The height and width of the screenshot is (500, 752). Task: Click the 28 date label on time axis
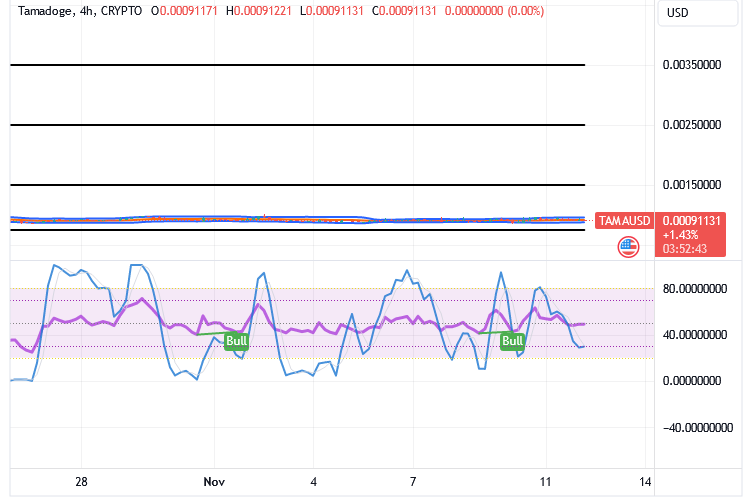[81, 482]
